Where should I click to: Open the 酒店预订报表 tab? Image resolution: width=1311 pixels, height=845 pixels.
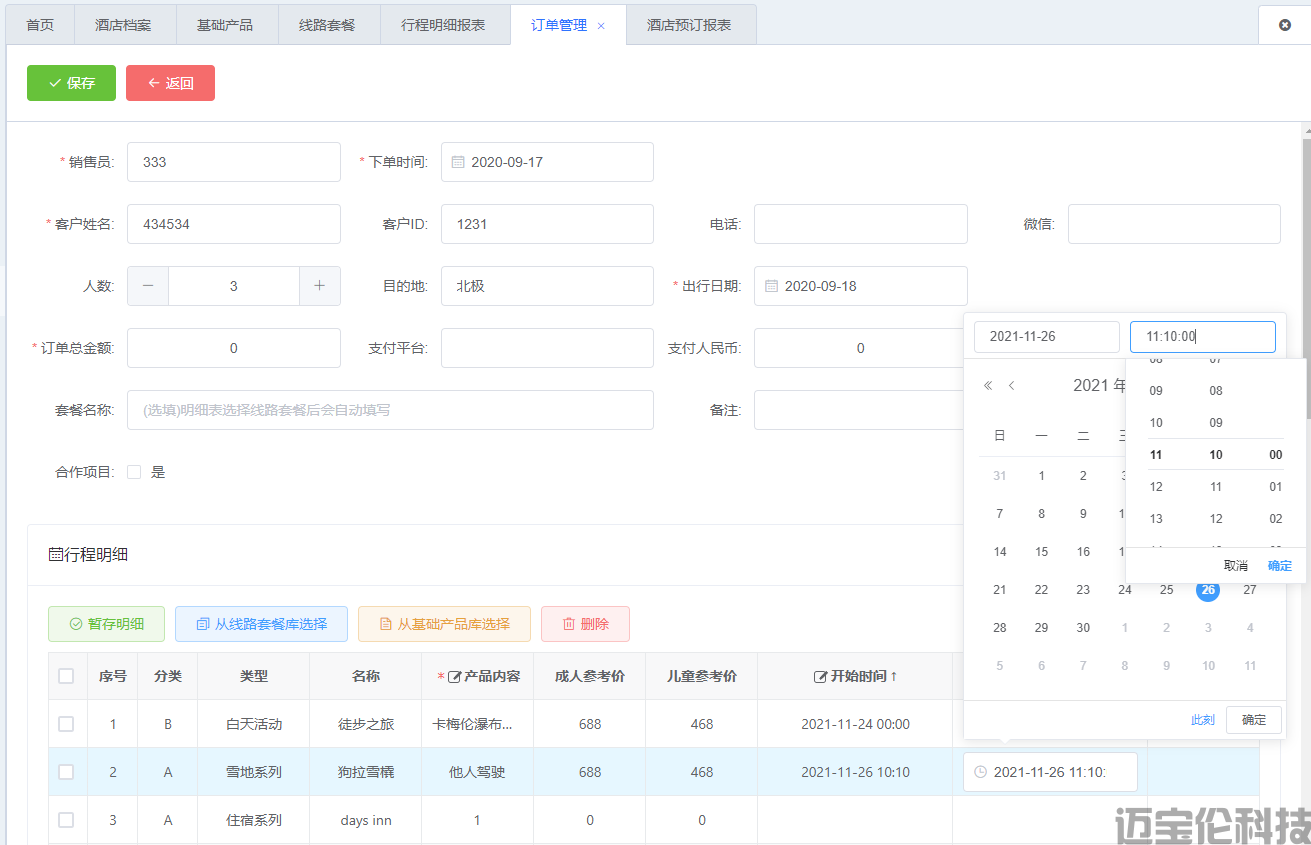(689, 25)
